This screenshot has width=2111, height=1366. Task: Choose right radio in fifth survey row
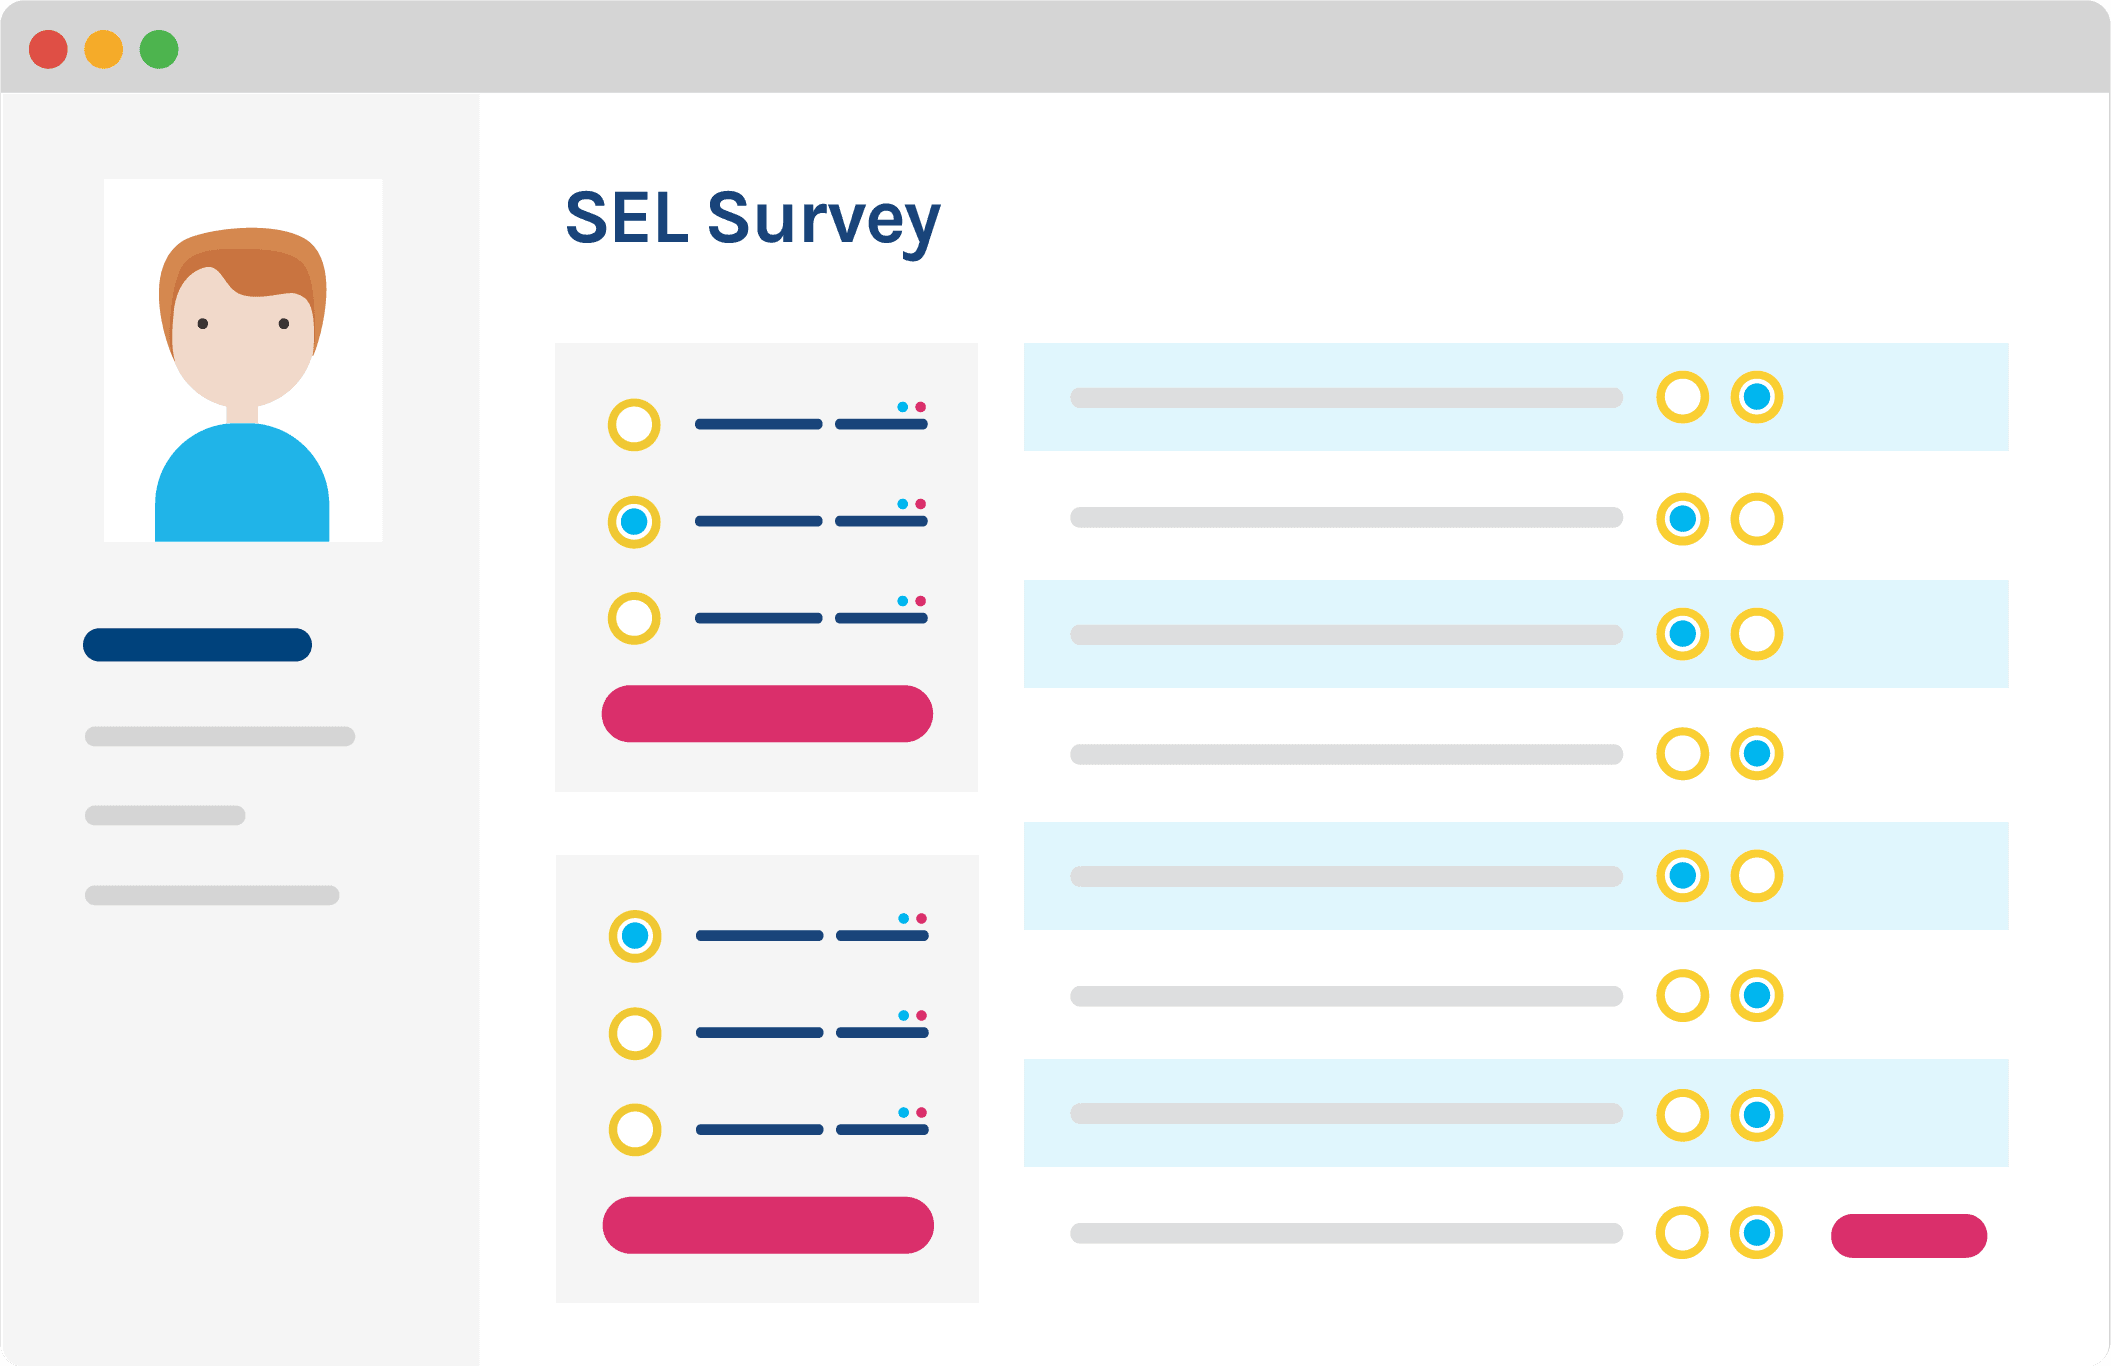(x=1757, y=876)
